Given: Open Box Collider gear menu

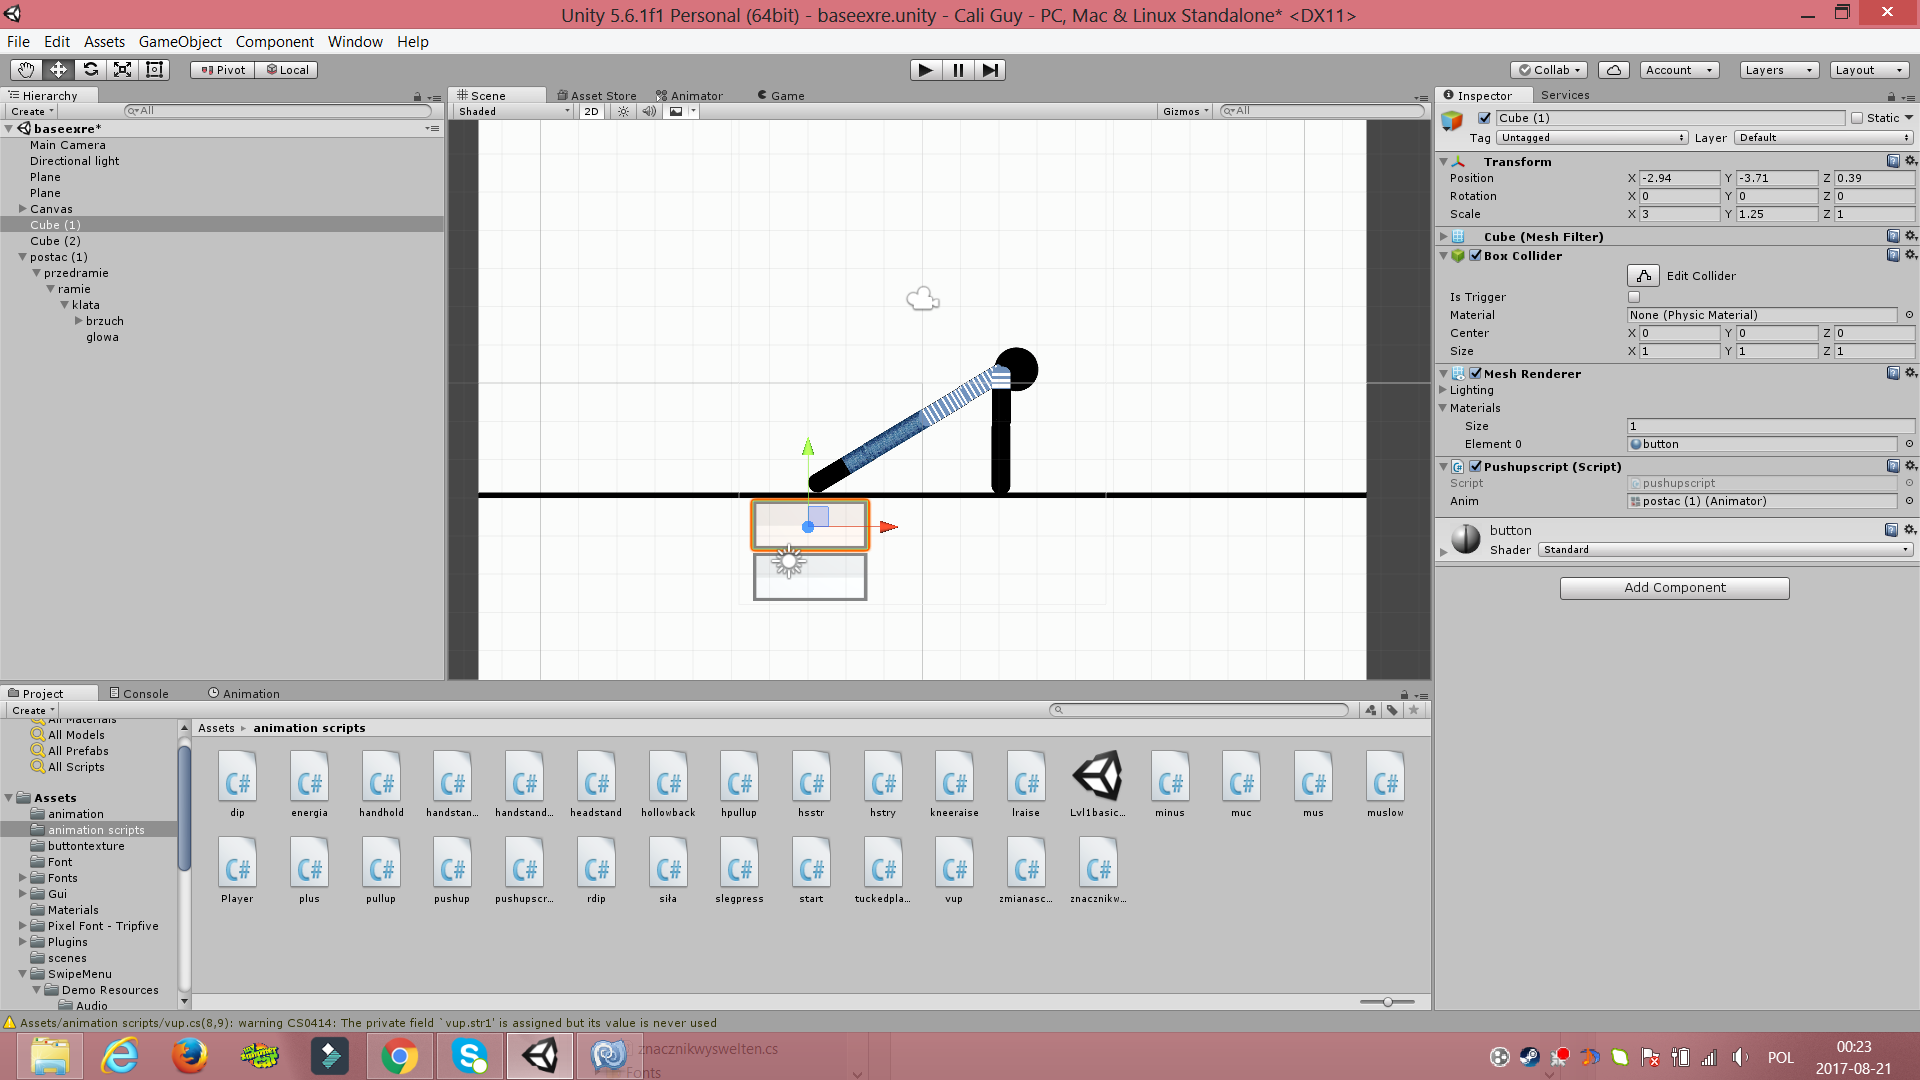Looking at the screenshot, I should point(1910,255).
